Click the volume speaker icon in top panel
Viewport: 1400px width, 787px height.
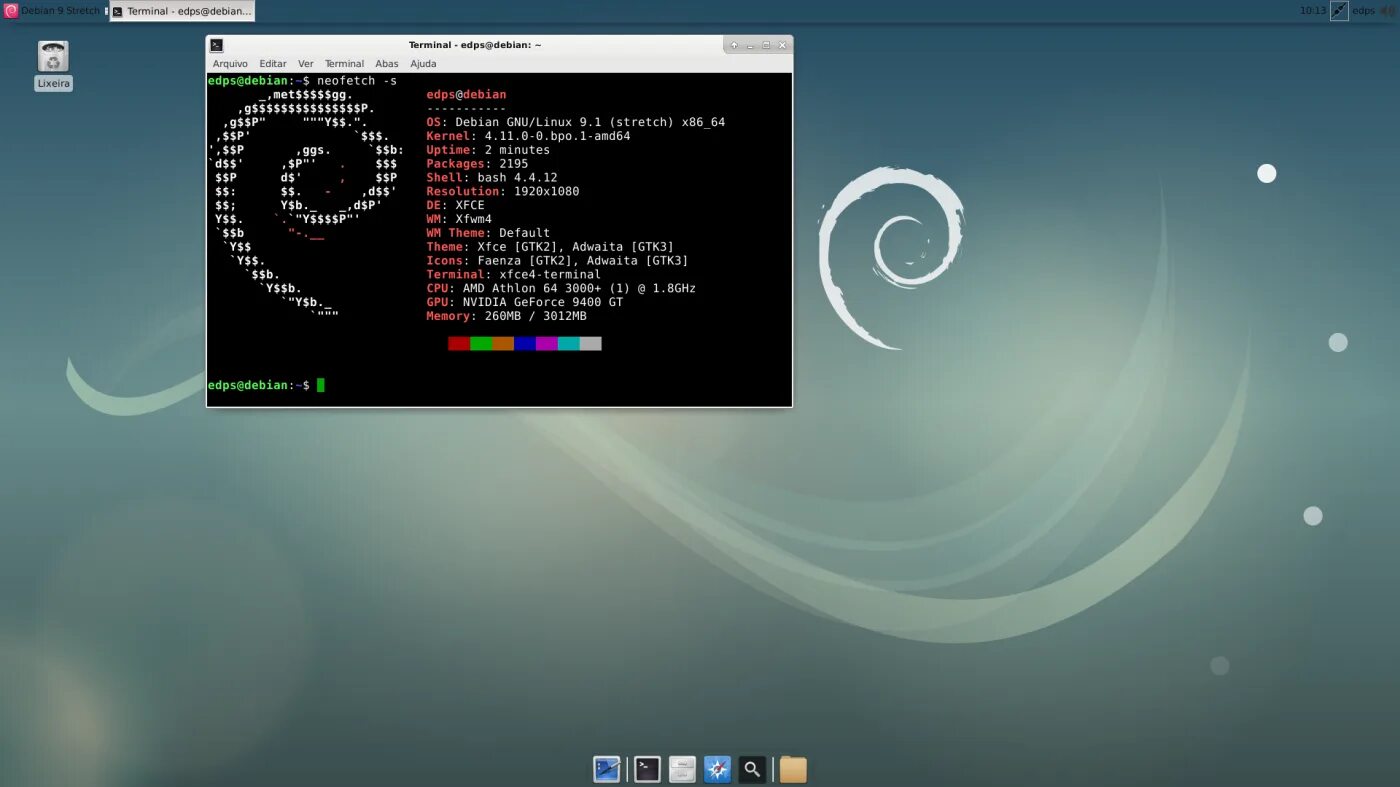(1386, 11)
